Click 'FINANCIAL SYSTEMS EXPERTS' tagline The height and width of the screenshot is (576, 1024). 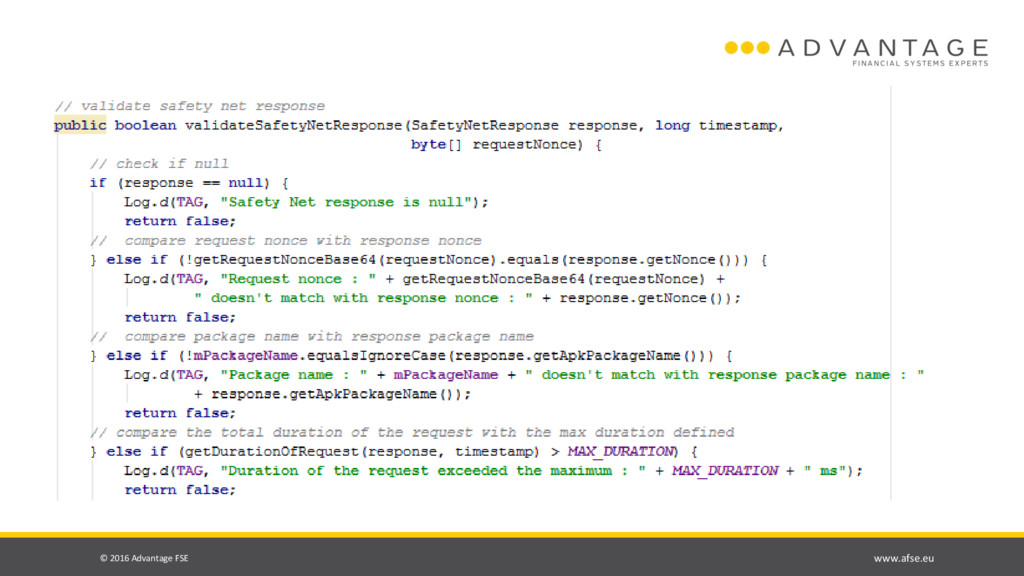920,63
